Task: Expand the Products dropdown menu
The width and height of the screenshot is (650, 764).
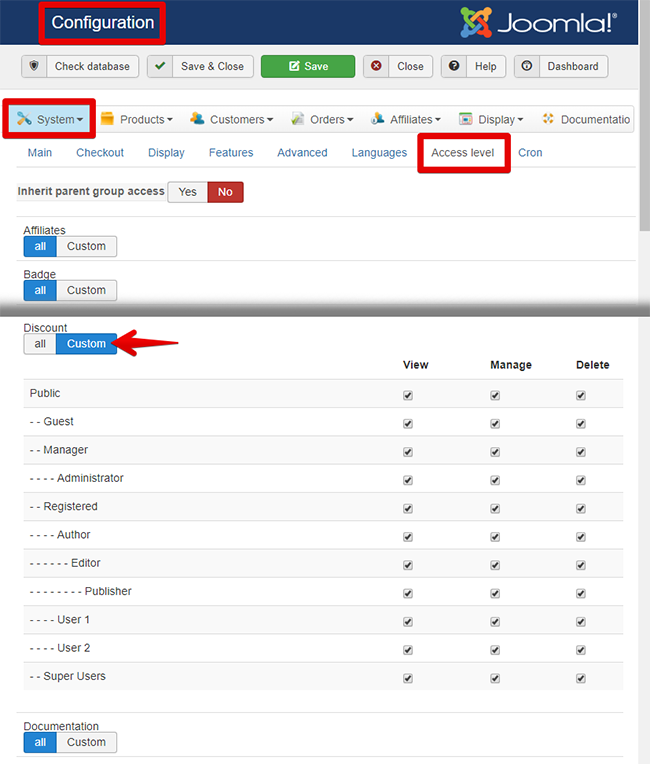Action: pyautogui.click(x=137, y=119)
